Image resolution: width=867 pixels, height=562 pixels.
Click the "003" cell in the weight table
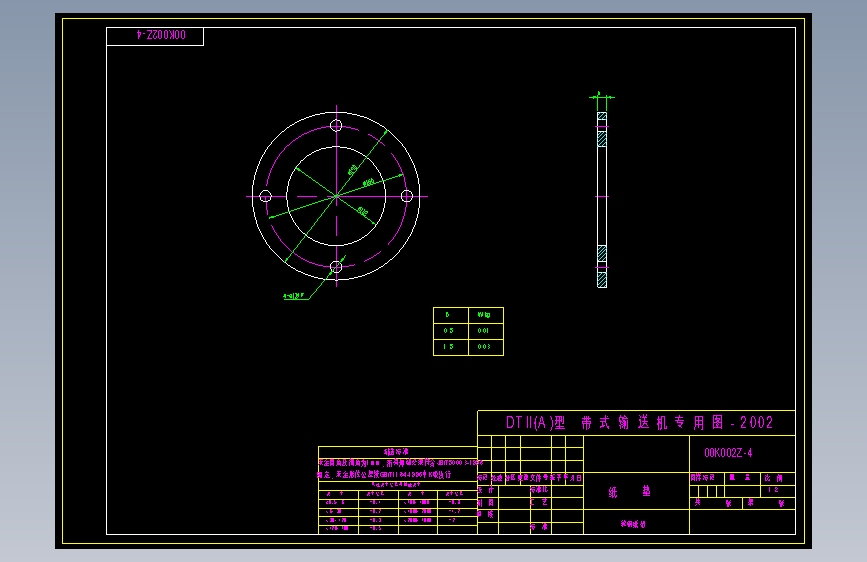pyautogui.click(x=484, y=347)
